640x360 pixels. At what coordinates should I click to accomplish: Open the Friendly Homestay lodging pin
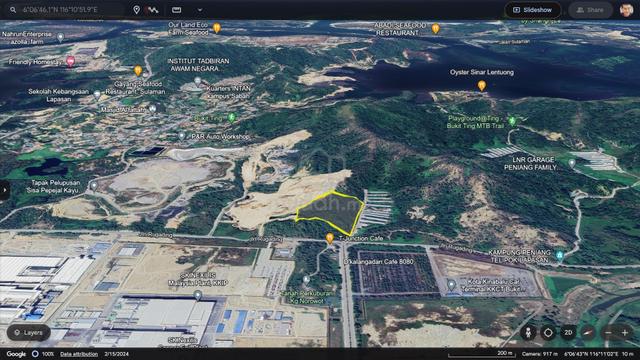pos(71,62)
